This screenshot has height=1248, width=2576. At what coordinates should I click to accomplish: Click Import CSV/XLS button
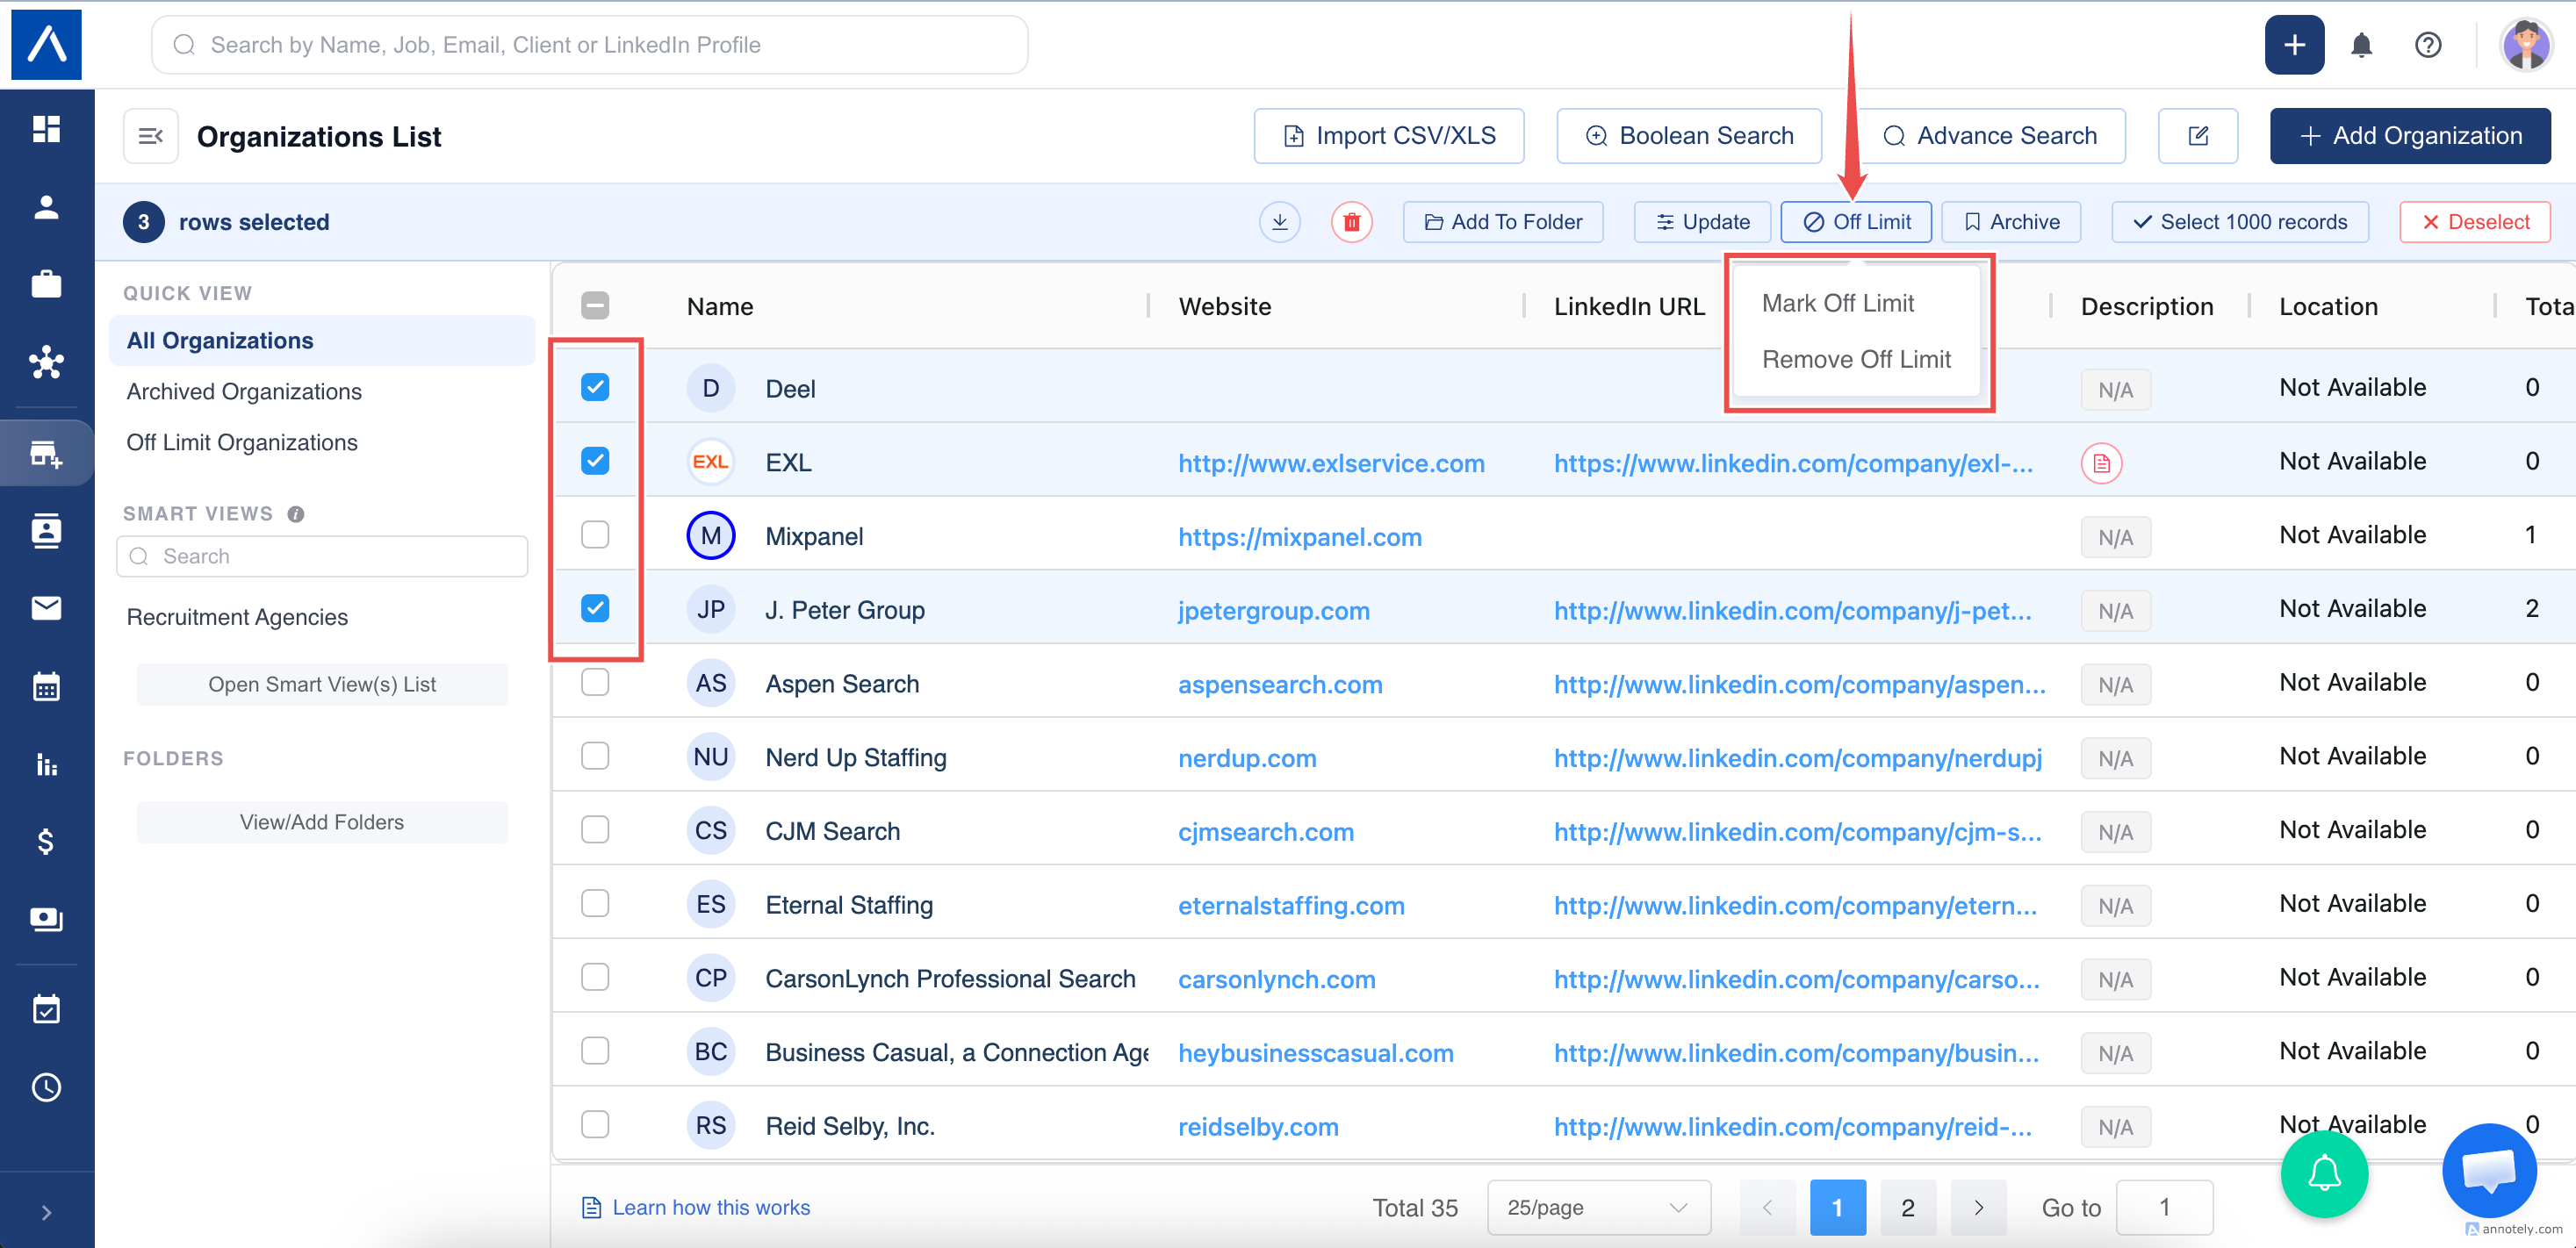tap(1389, 136)
